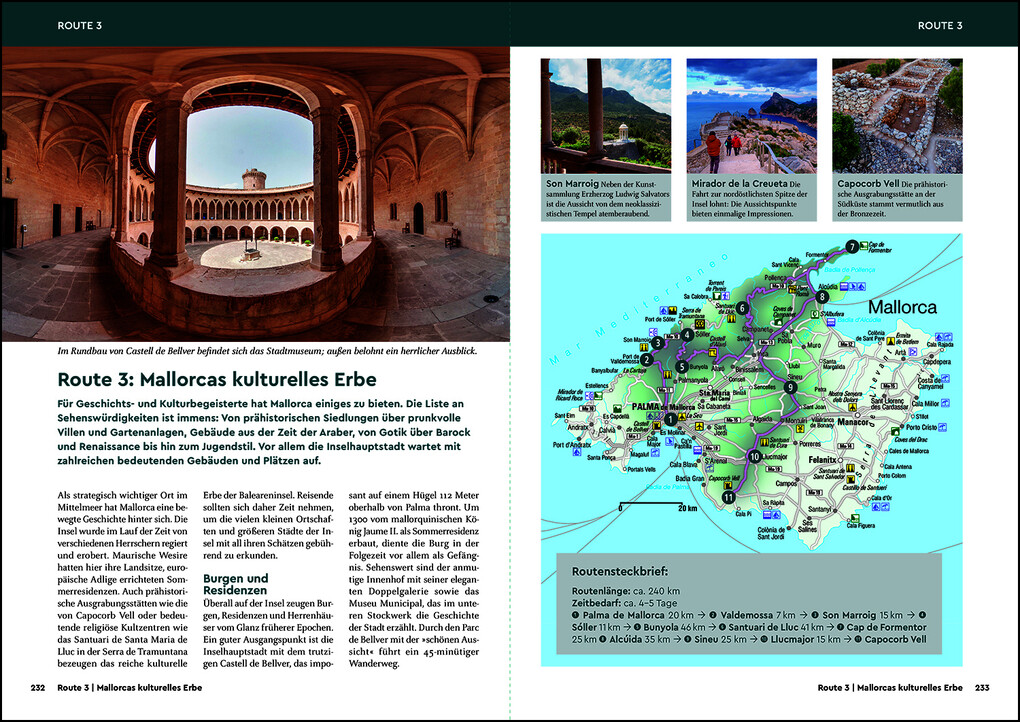1020x722 pixels.
Task: Click the italic caption under the Bellver photo
Action: 267,351
